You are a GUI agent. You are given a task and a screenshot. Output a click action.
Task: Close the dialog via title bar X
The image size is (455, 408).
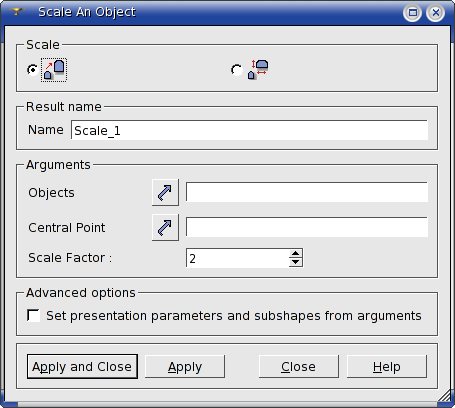[435, 13]
